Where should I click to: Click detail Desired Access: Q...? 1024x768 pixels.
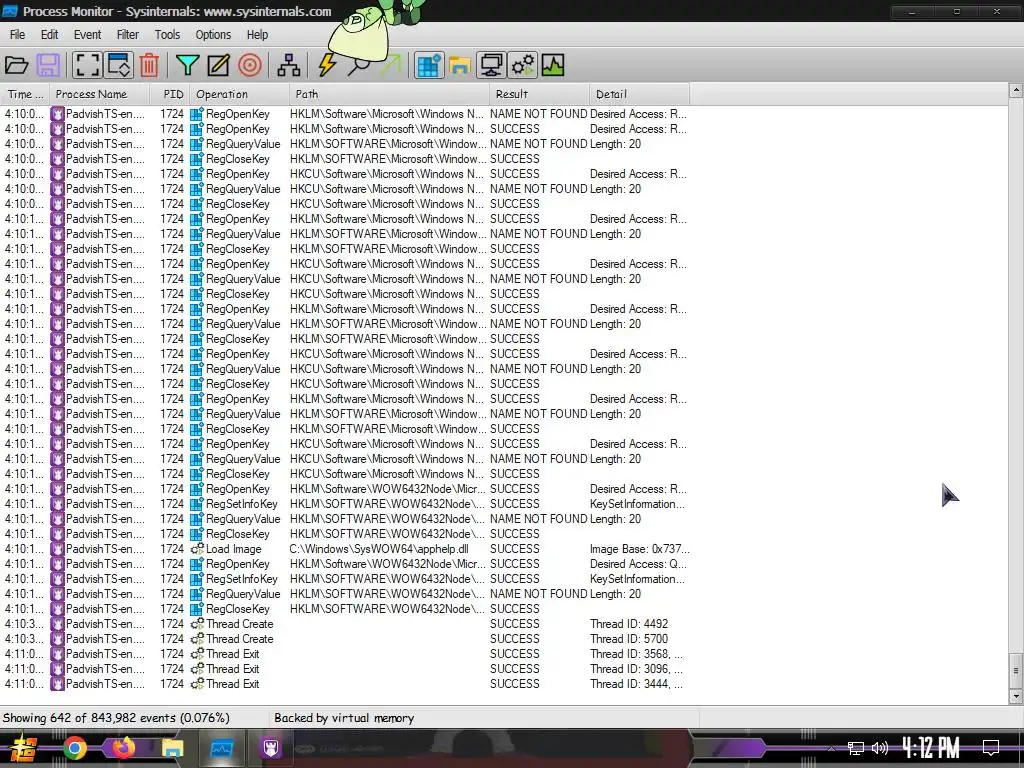(x=638, y=564)
